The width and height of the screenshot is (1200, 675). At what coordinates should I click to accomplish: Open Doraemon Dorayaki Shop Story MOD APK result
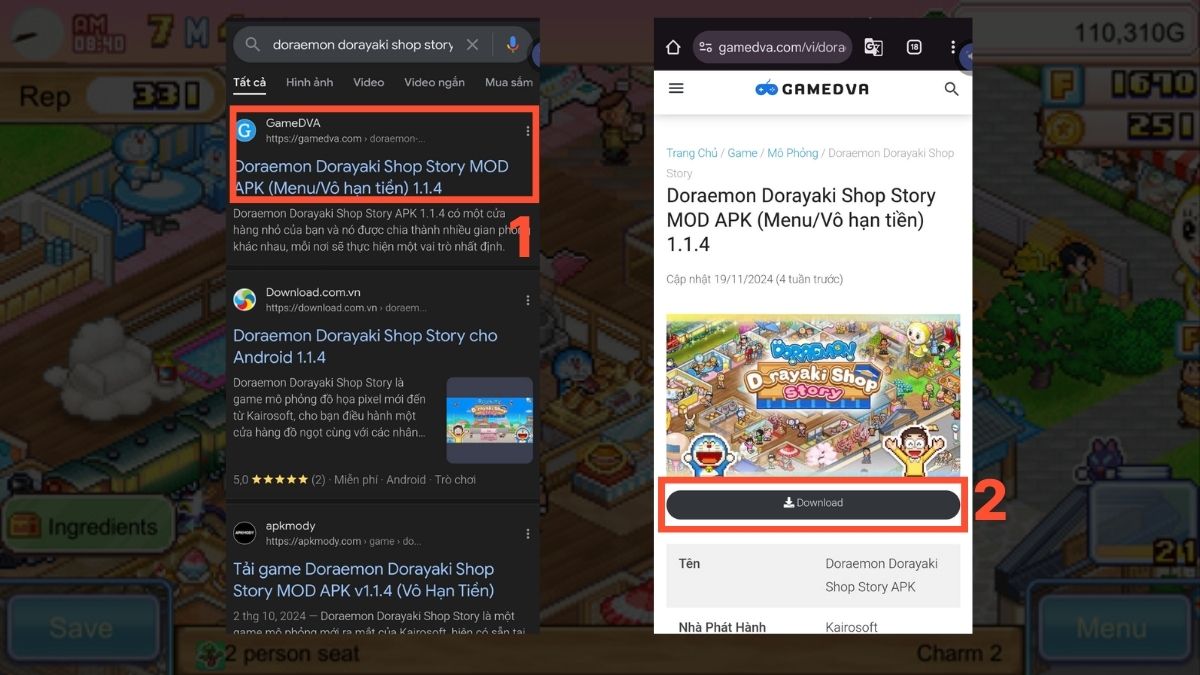pos(371,177)
